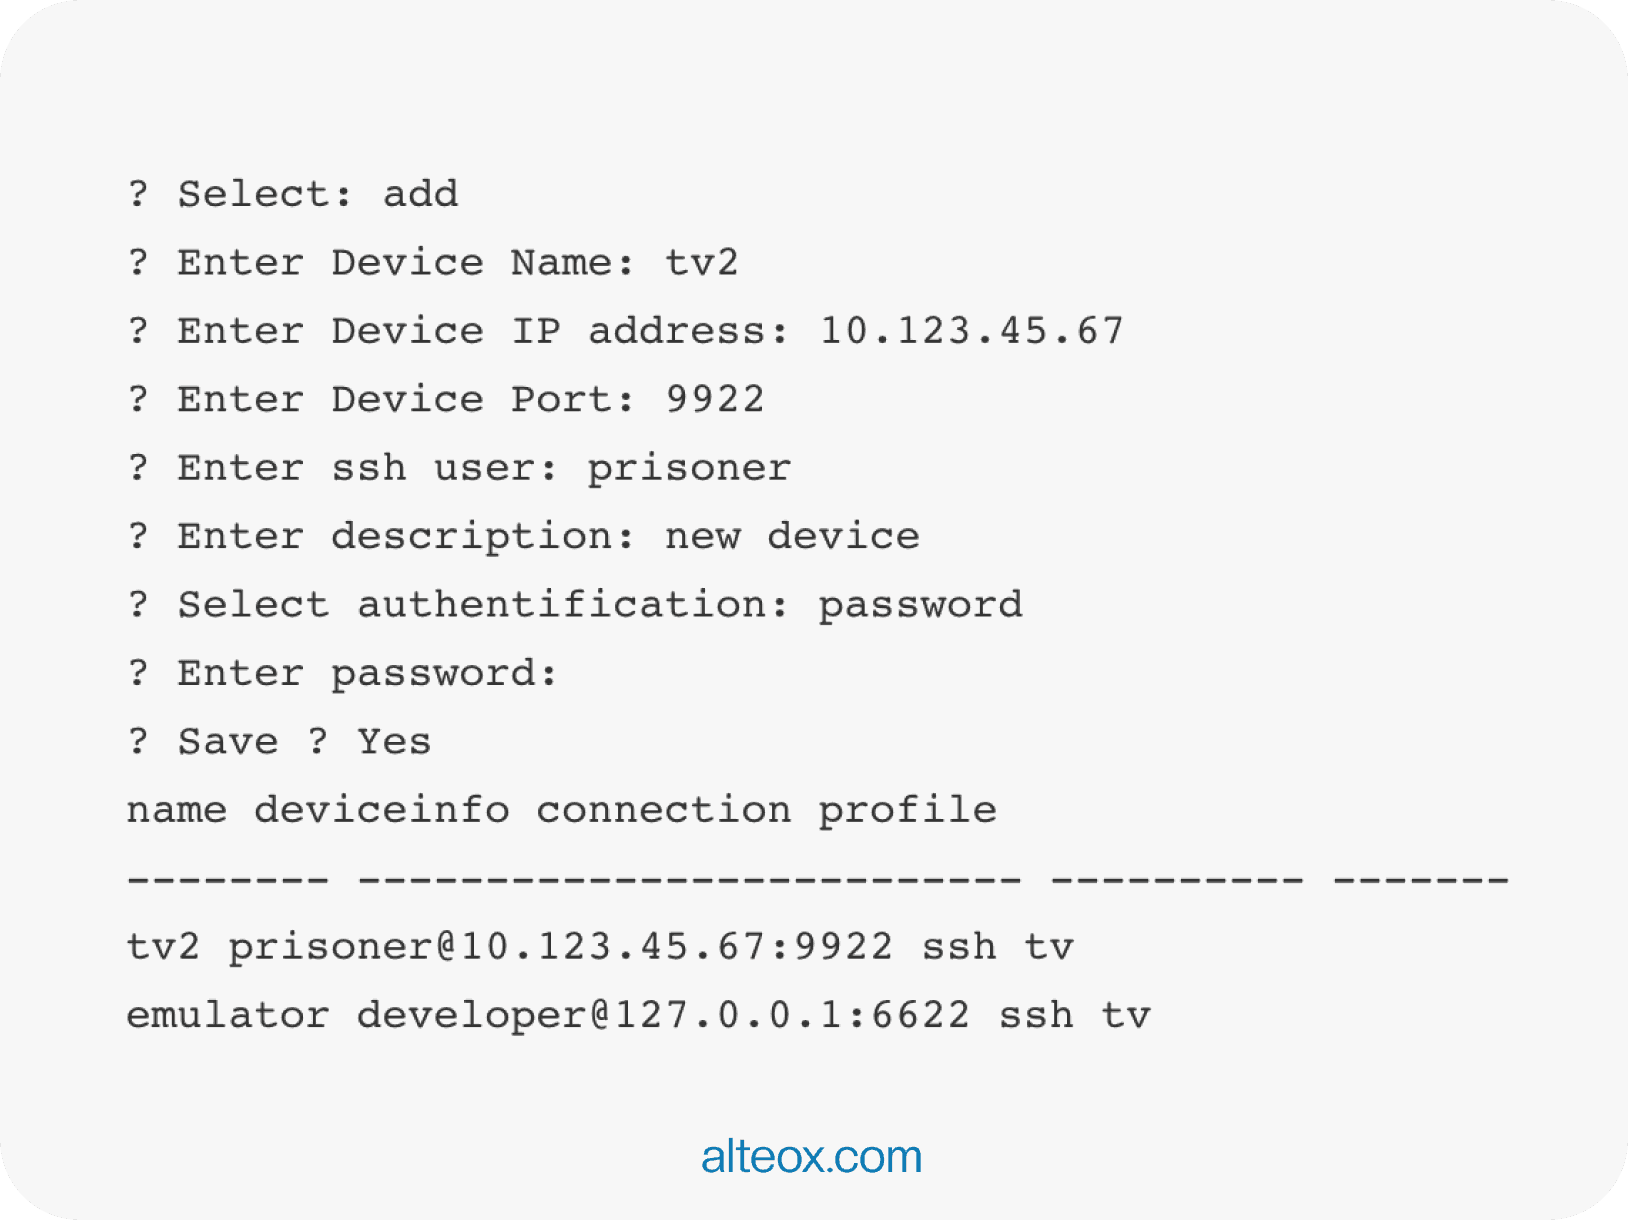This screenshot has height=1220, width=1628.
Task: Click the question mark before 'Enter ssh user'
Action: tap(138, 468)
